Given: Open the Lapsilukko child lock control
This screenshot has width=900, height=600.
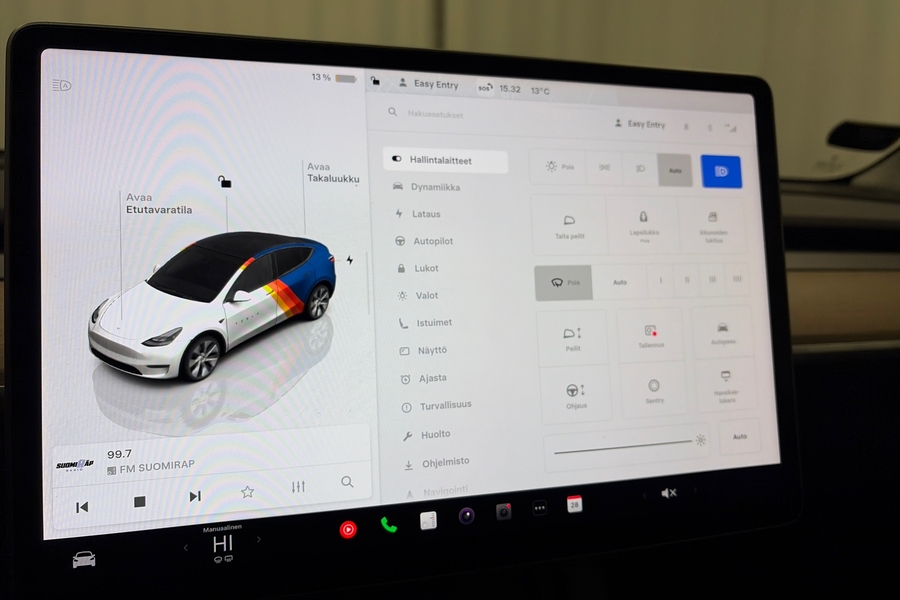Looking at the screenshot, I should coord(643,222).
